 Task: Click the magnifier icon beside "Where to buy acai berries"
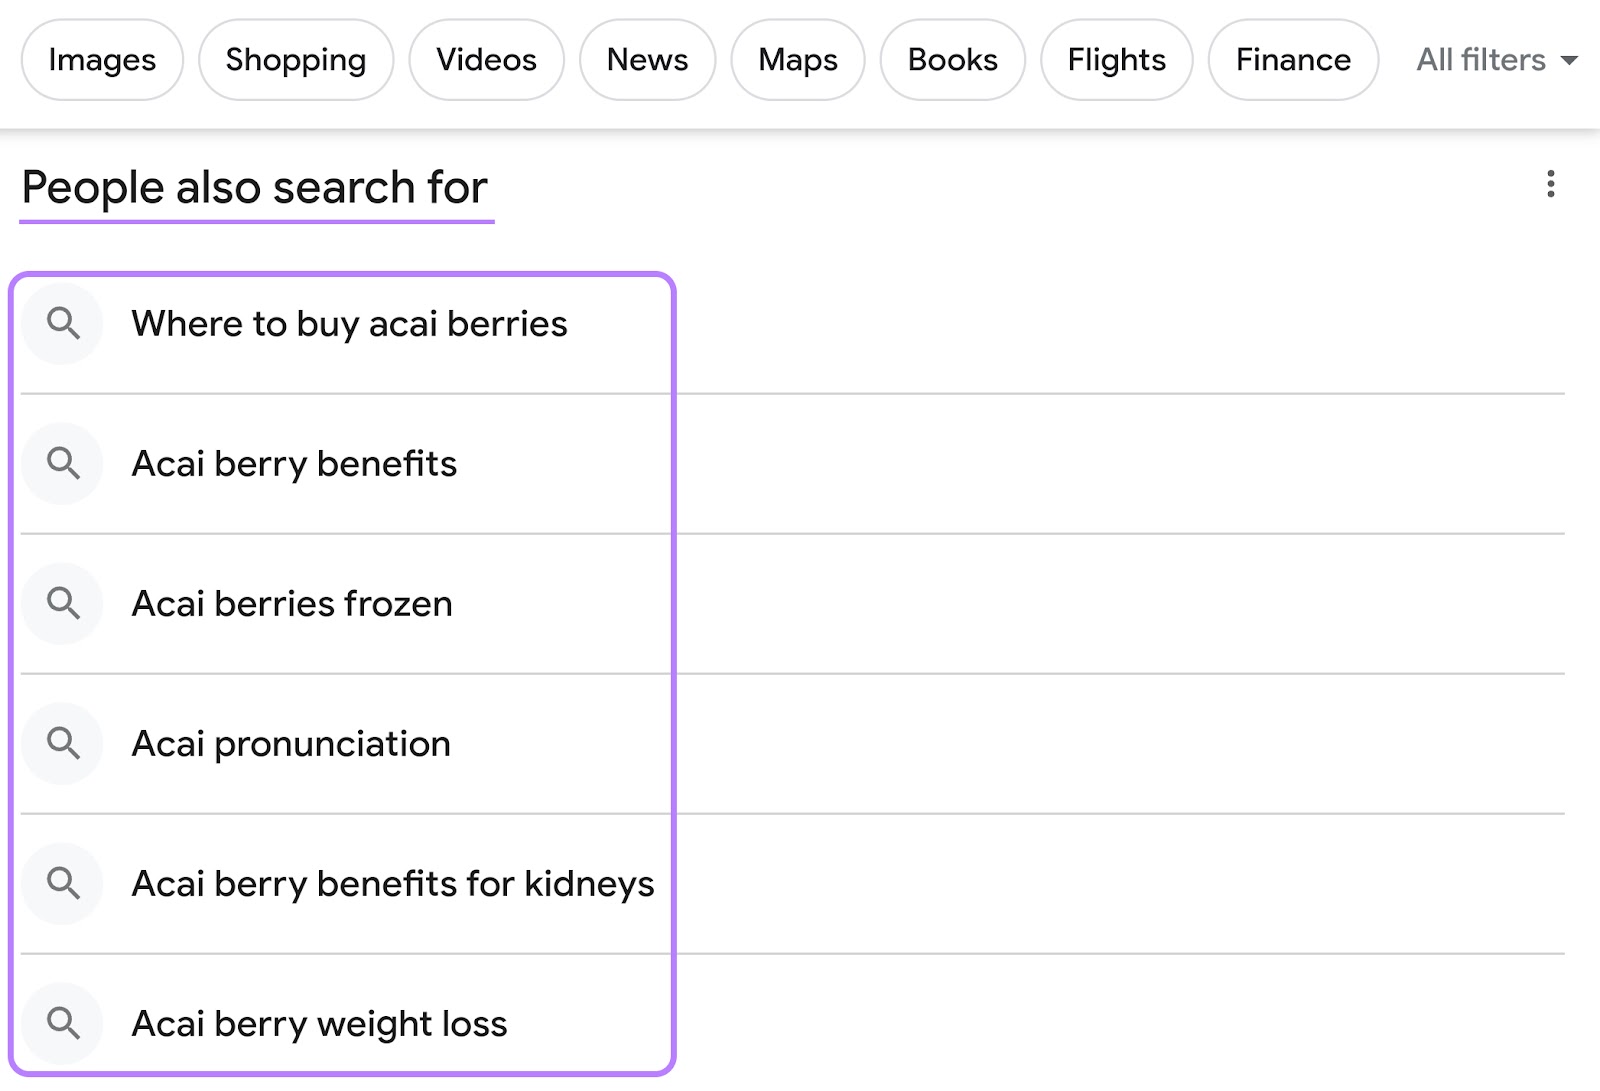(62, 323)
